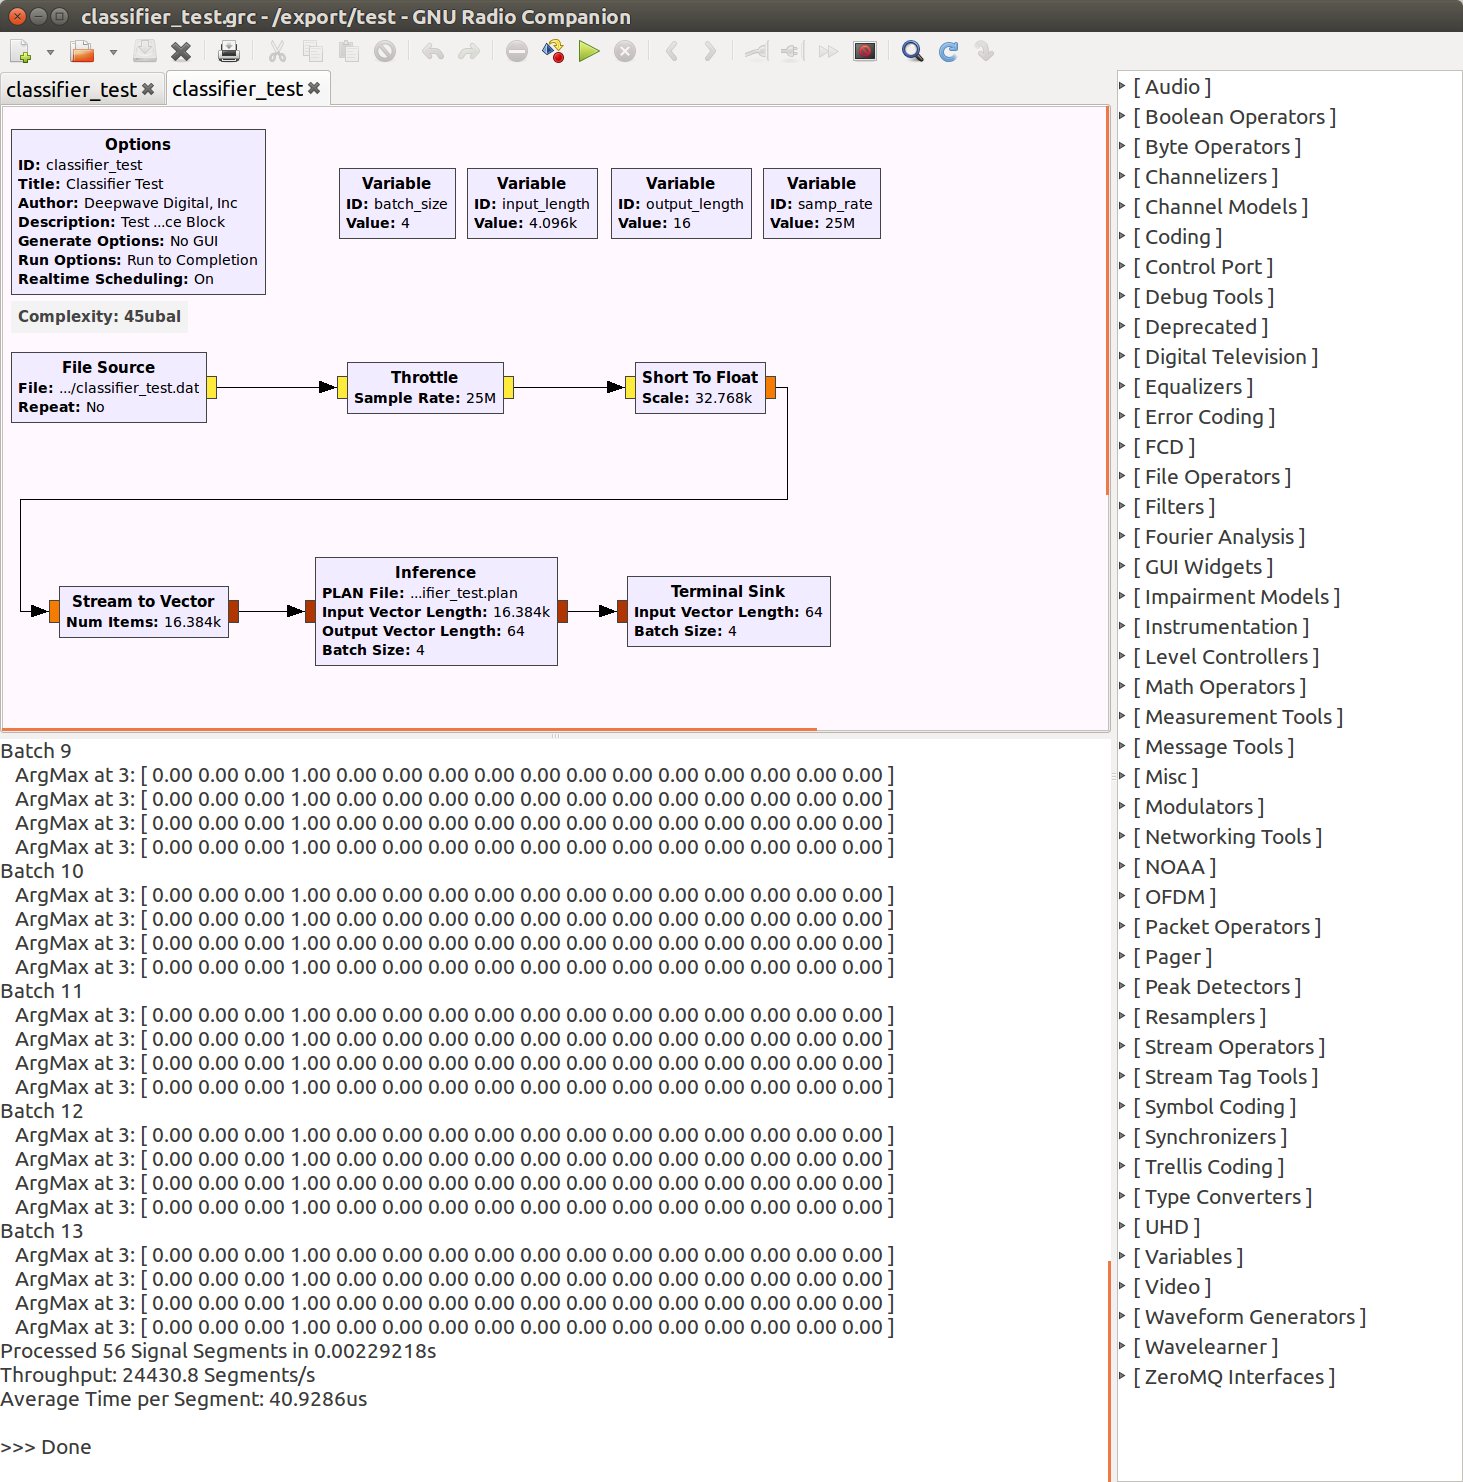This screenshot has width=1463, height=1482.
Task: Redo the last undone change
Action: tap(469, 52)
